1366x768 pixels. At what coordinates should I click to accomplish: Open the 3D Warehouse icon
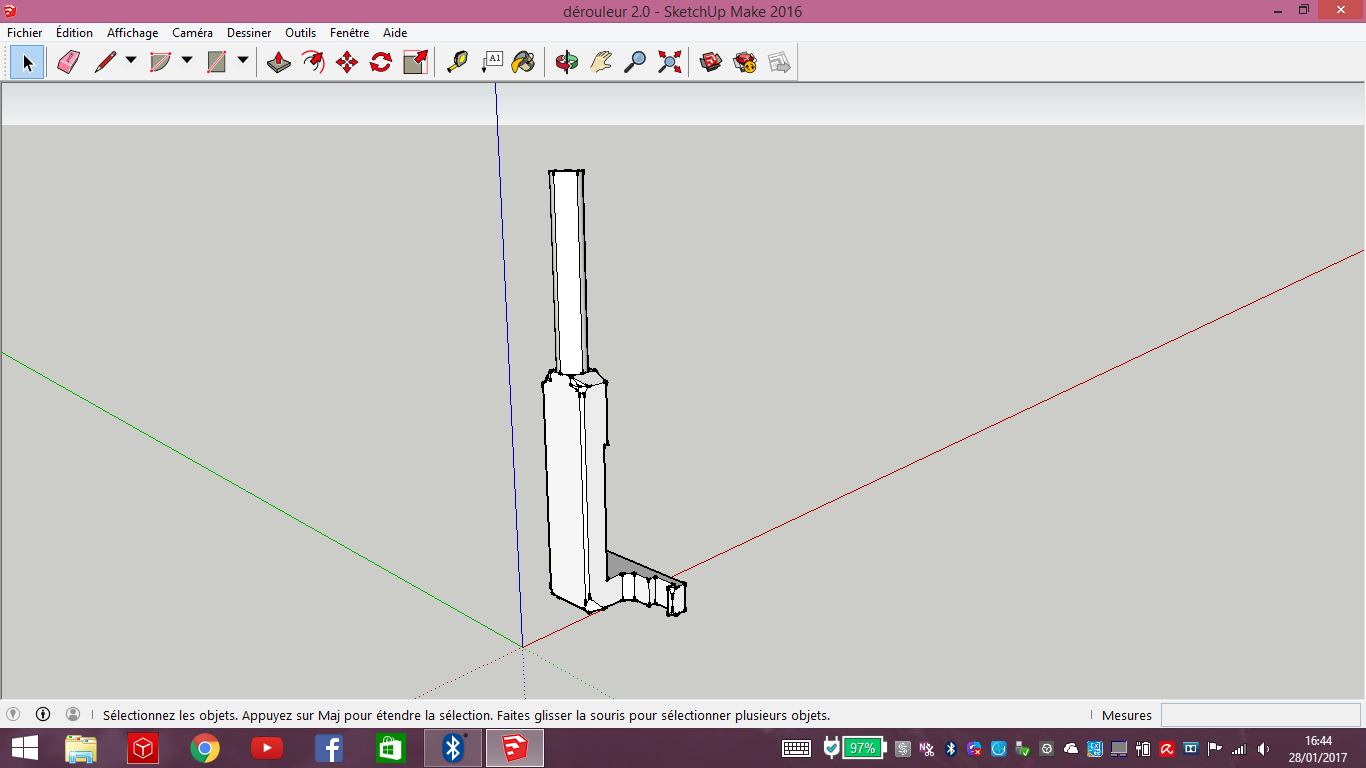click(x=711, y=63)
